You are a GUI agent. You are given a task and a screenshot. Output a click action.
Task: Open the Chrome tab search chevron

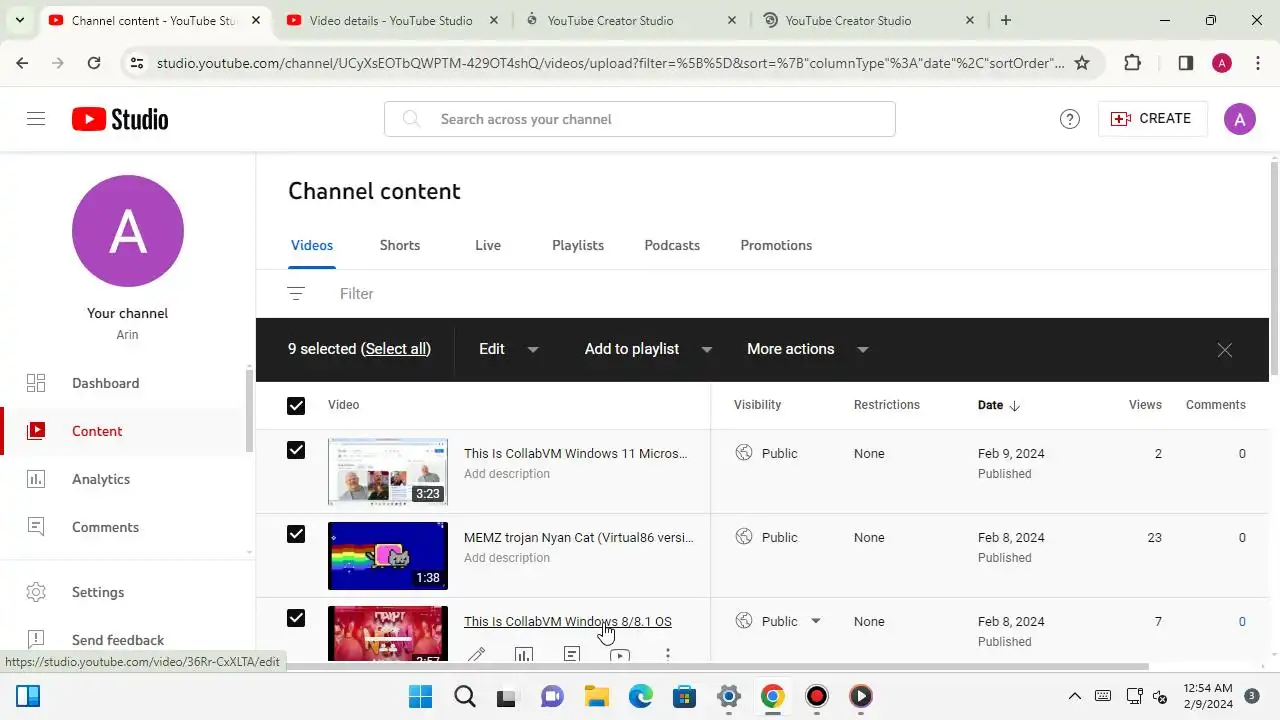click(19, 20)
